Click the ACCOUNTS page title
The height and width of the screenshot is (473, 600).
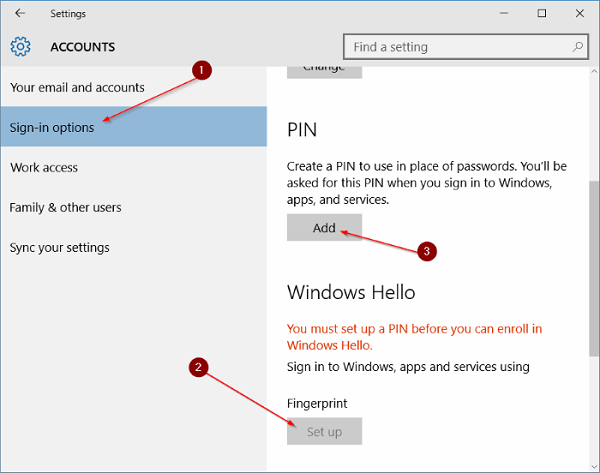tap(83, 47)
